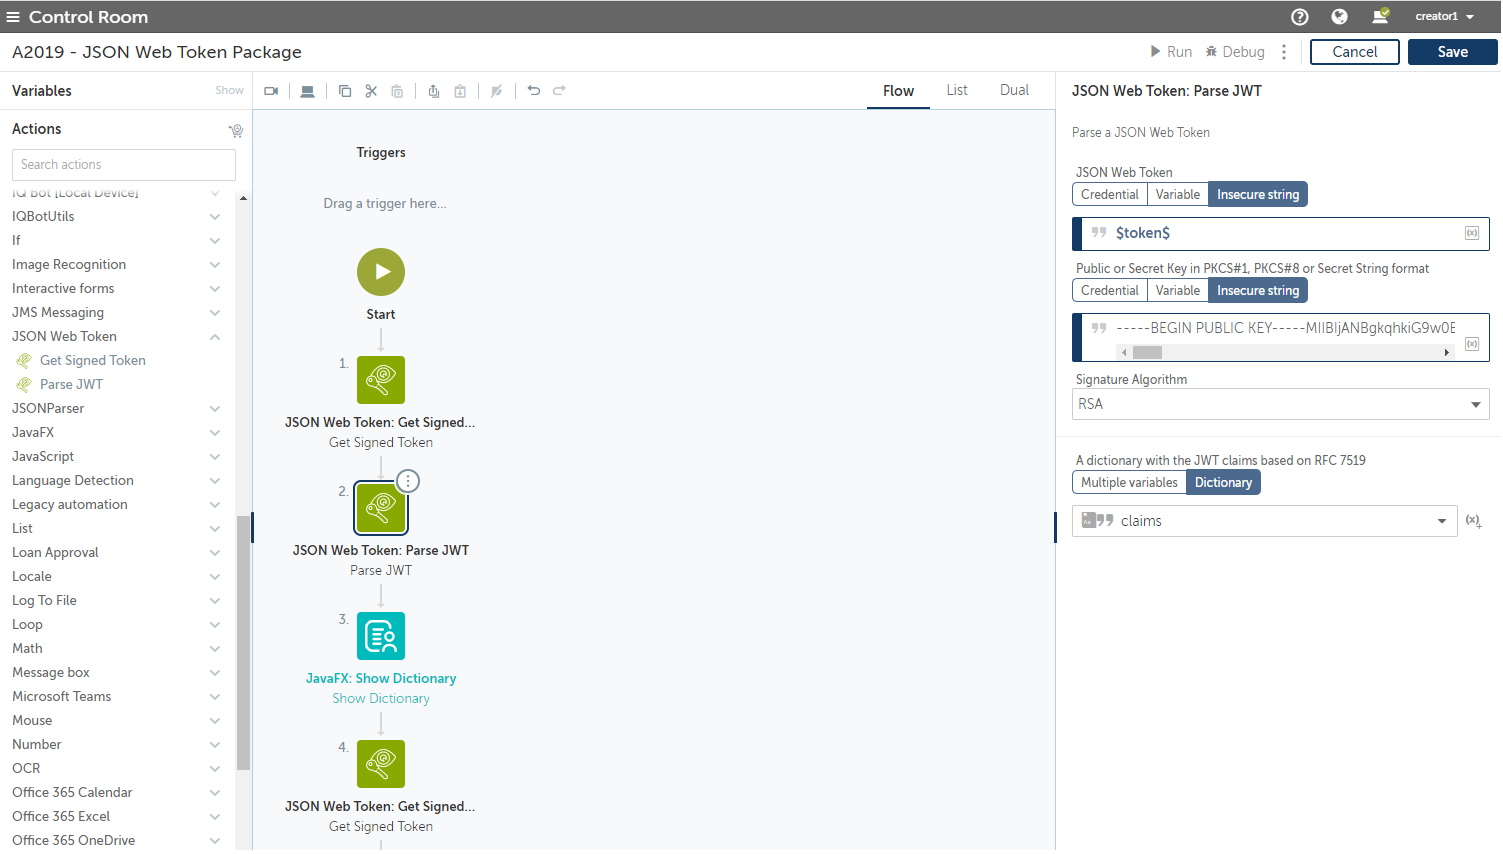Switch to the Dual view tab
The width and height of the screenshot is (1503, 854).
pyautogui.click(x=1014, y=90)
